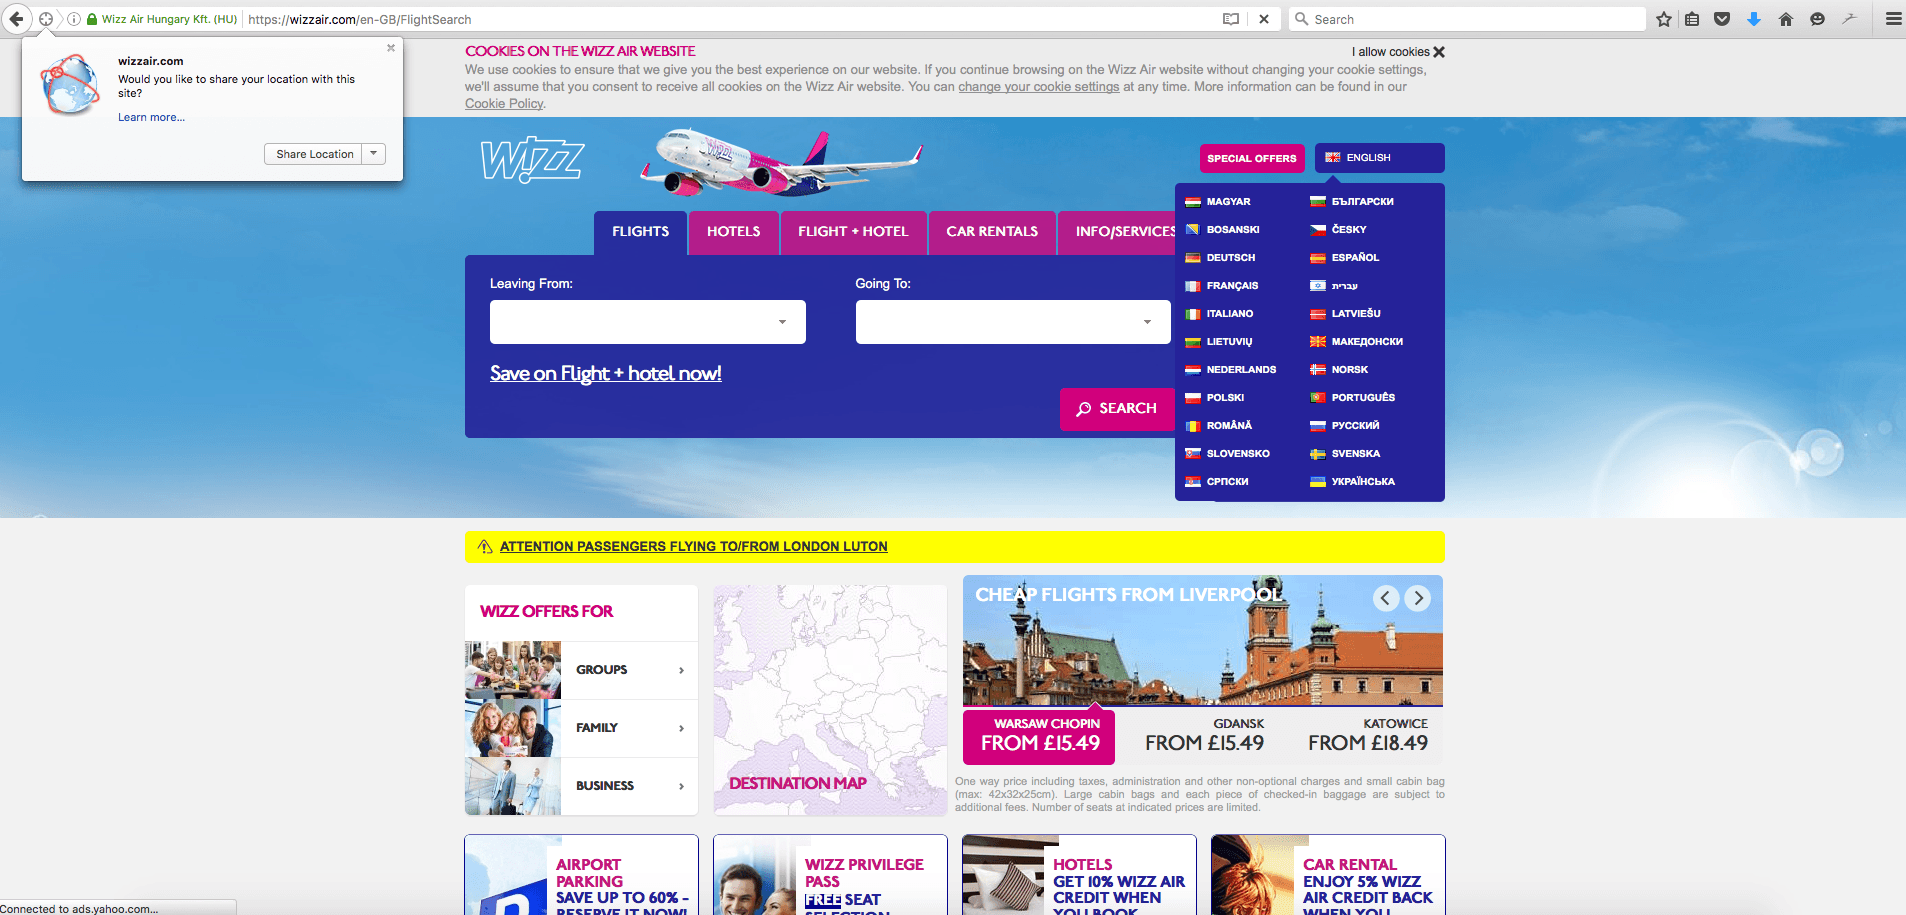
Task: Click the downloads arrow icon
Action: pos(1754,19)
